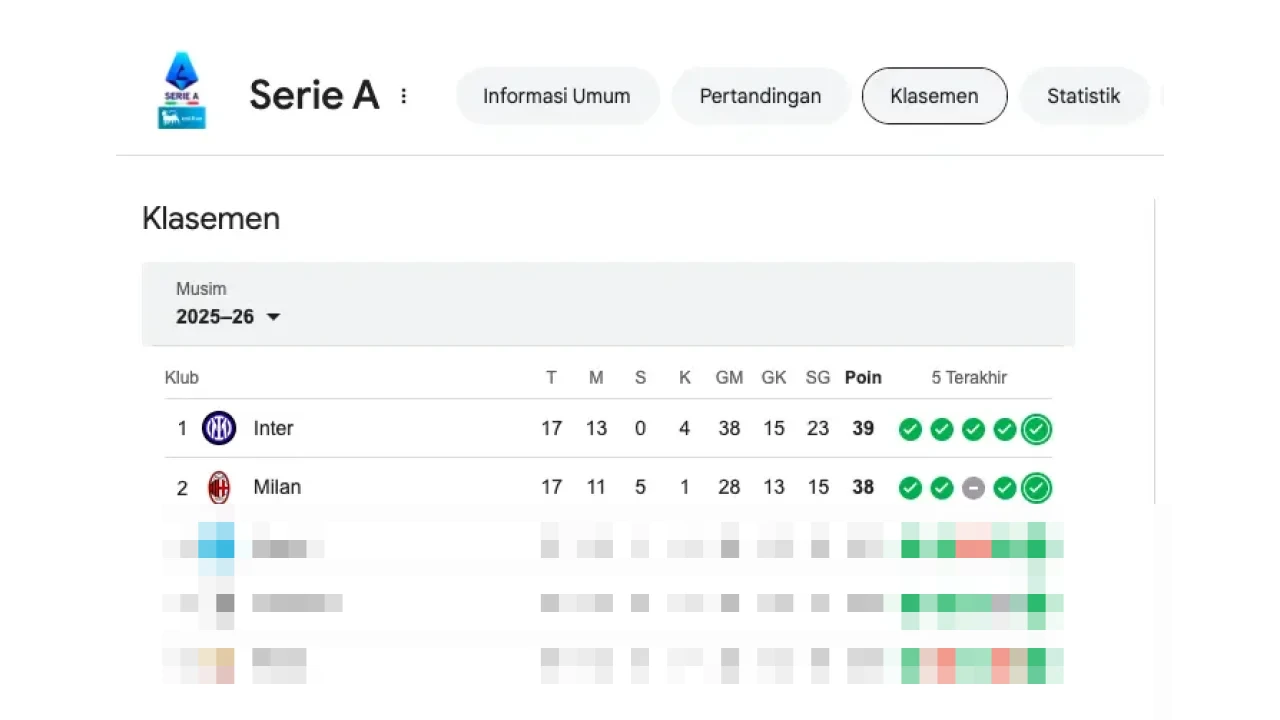Switch to the Informasi Umum tab
This screenshot has width=1280, height=720.
point(557,96)
